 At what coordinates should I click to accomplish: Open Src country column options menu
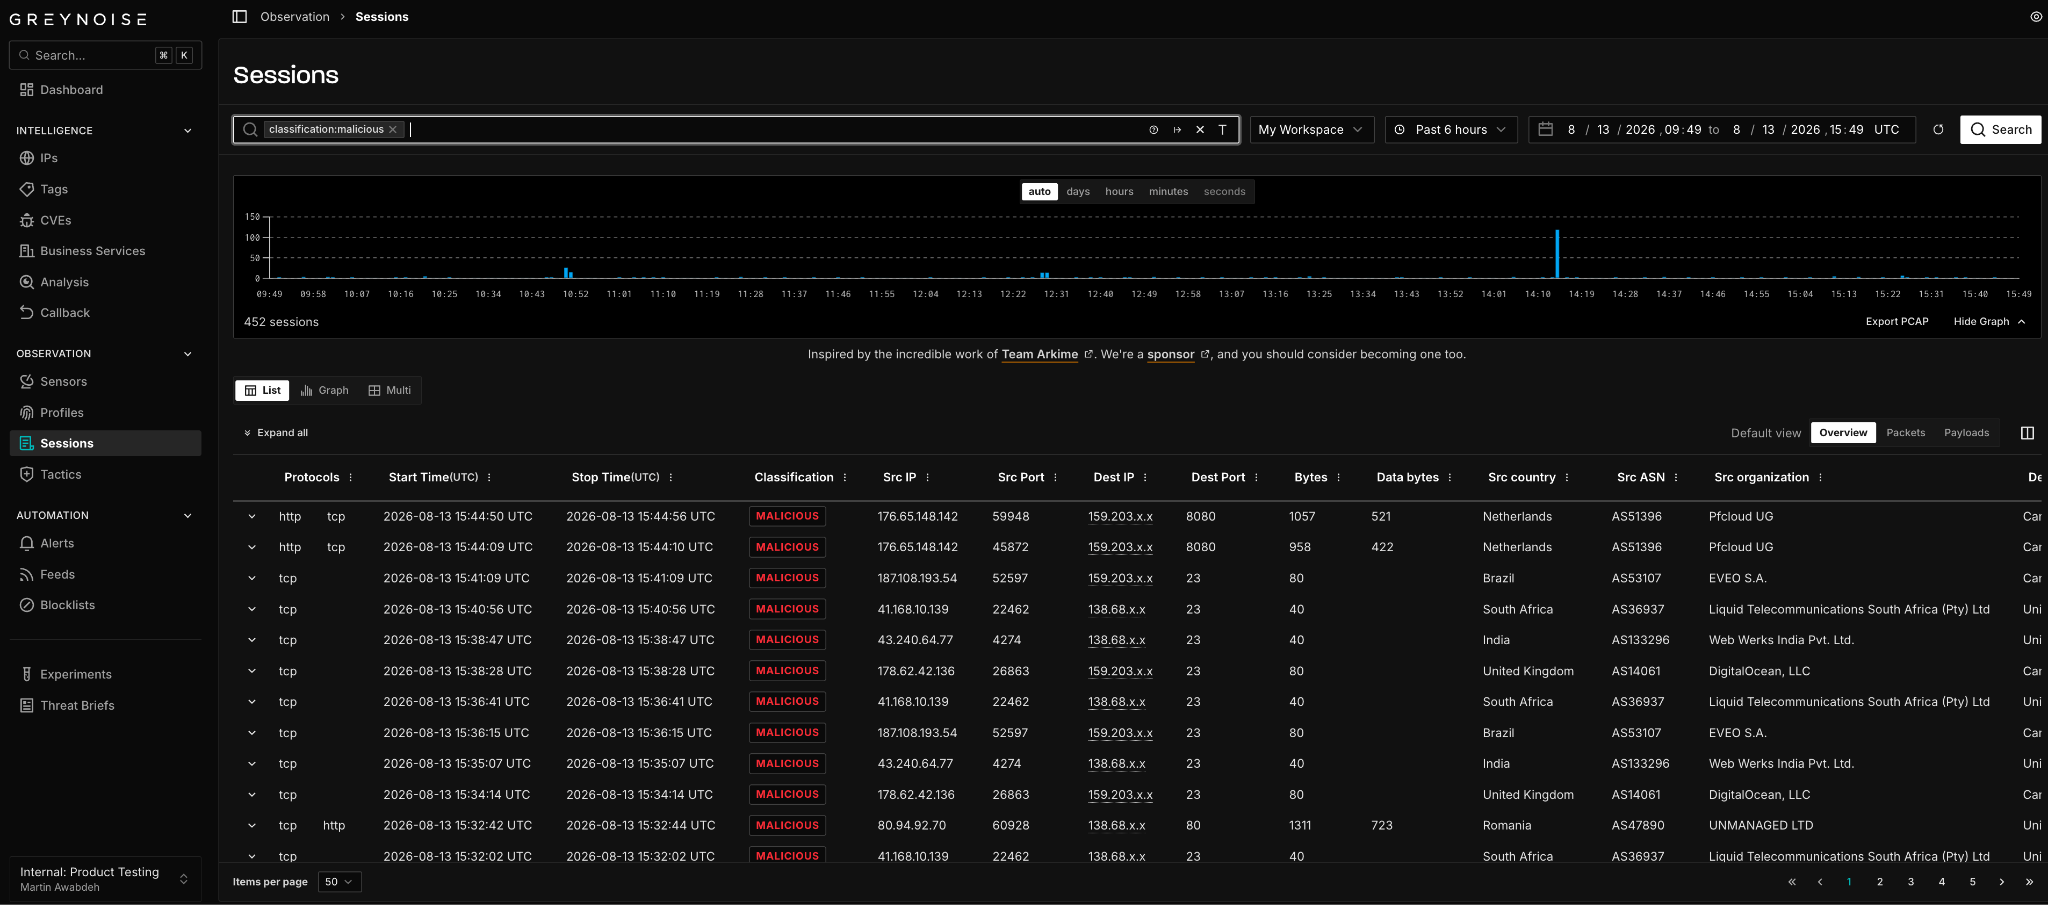[x=1567, y=478]
